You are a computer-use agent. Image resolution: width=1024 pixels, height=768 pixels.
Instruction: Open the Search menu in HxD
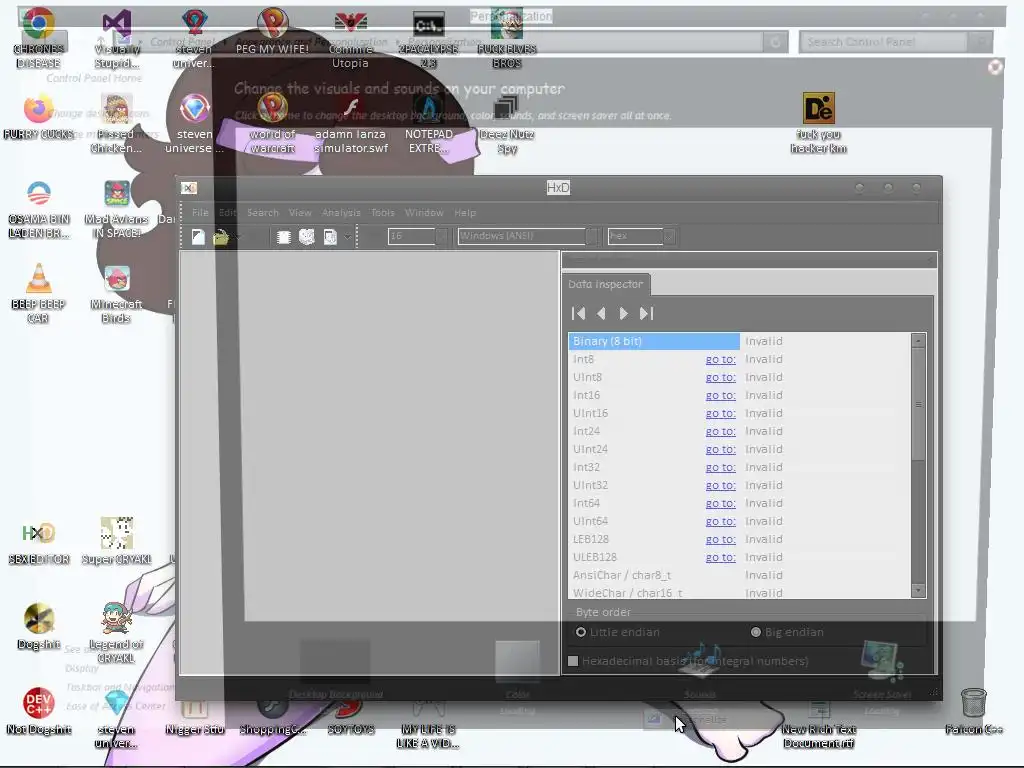(x=263, y=213)
